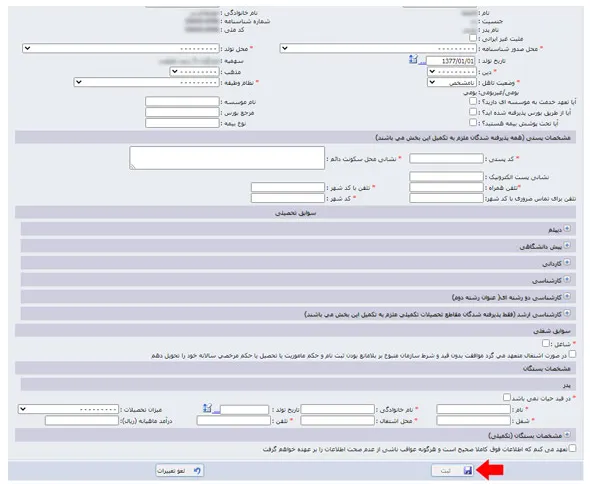Tick father's در قید حیات نمی باشد
Screen dimensions: 590x484
(507, 397)
